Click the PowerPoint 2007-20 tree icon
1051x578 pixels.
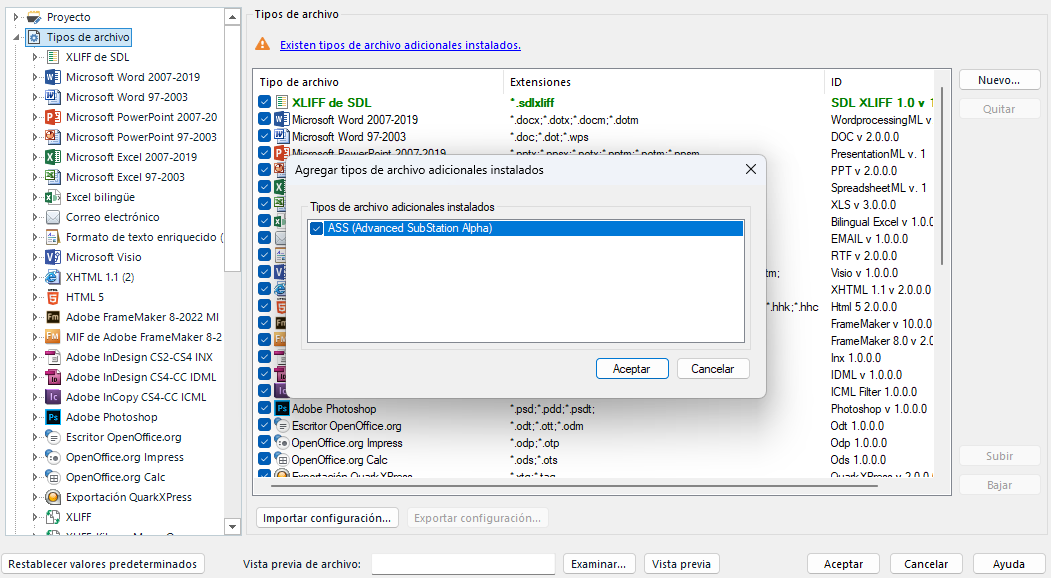(x=53, y=117)
